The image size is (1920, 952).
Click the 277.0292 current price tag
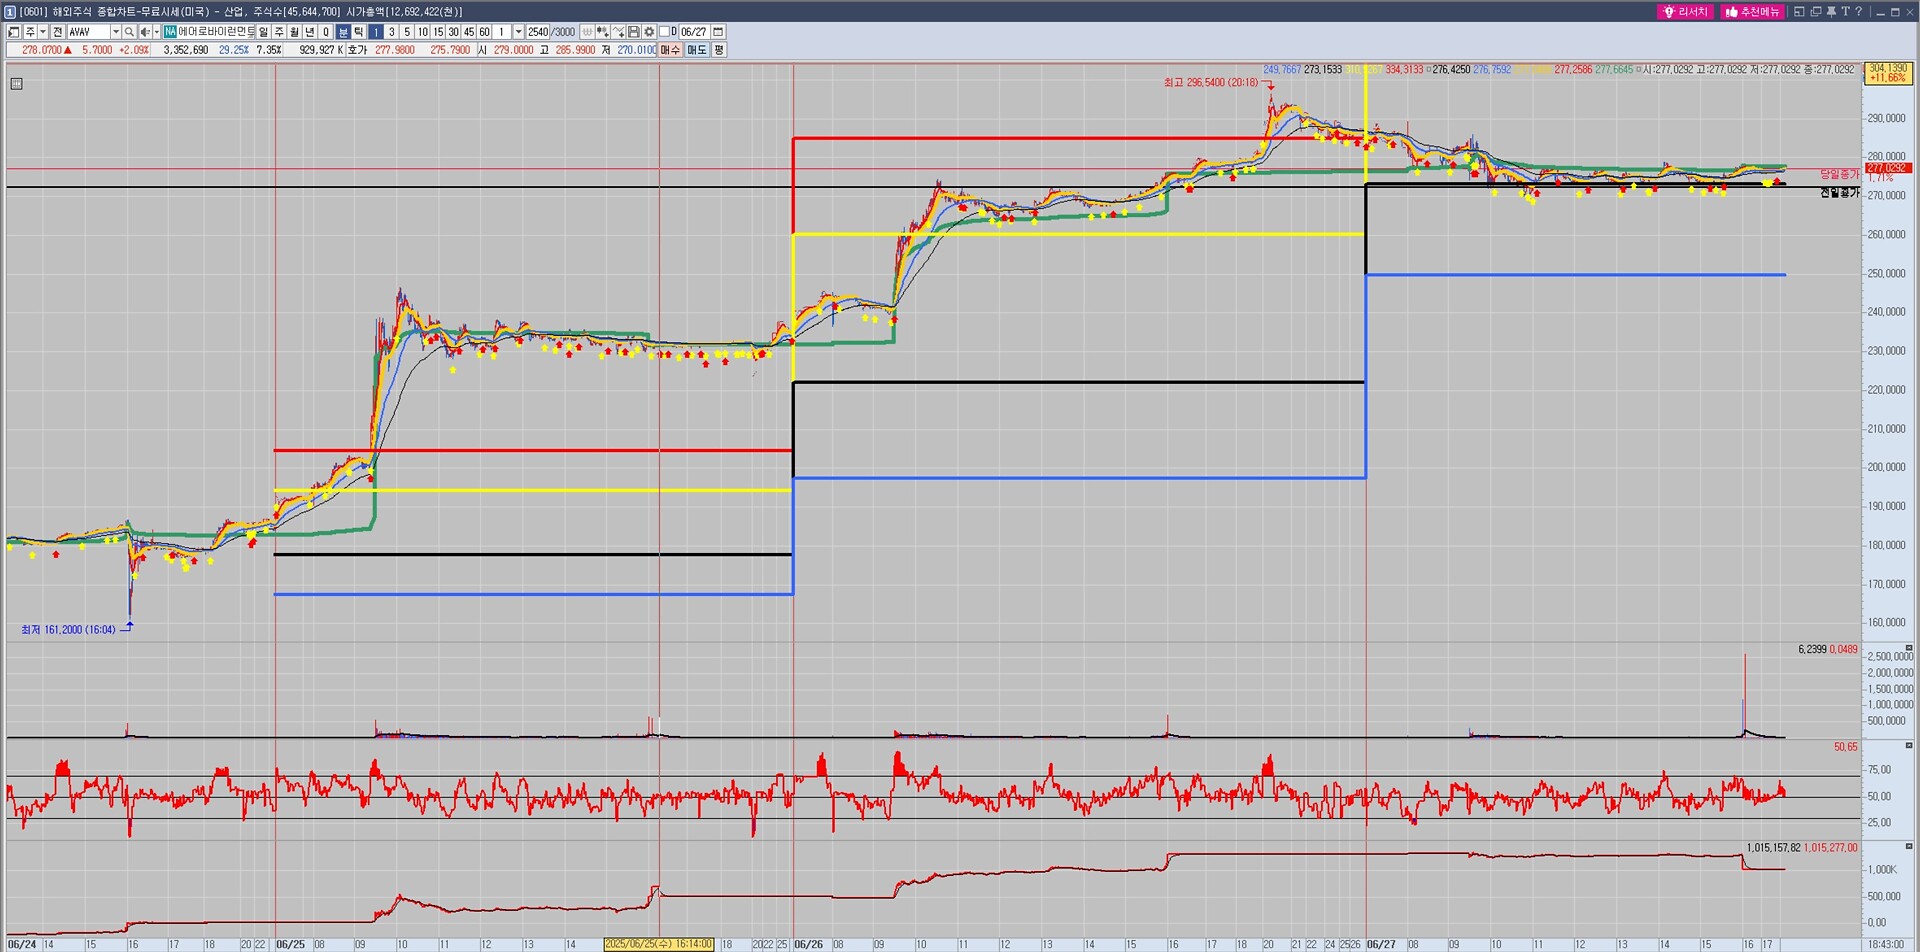coord(1888,168)
